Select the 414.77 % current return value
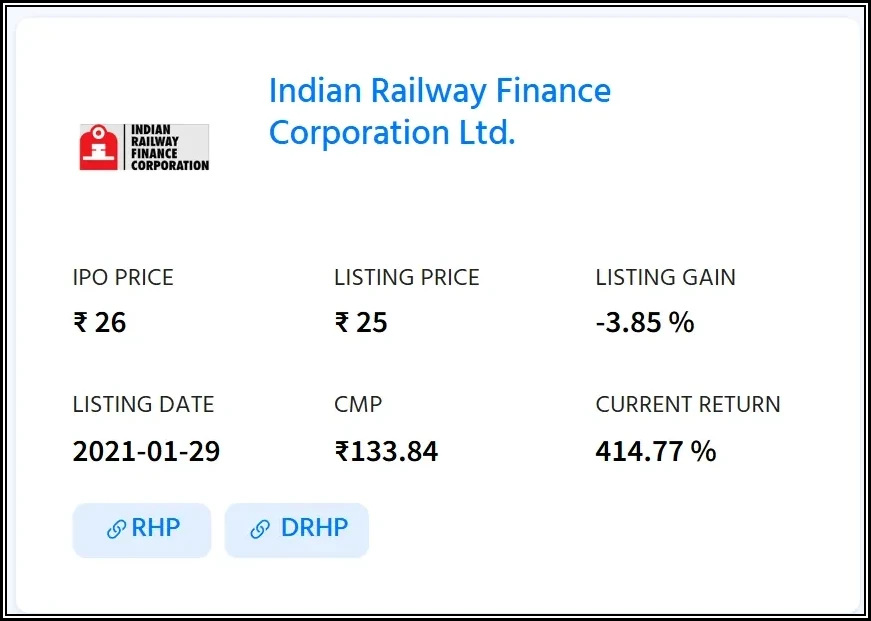Viewport: 871px width, 621px height. click(x=655, y=451)
